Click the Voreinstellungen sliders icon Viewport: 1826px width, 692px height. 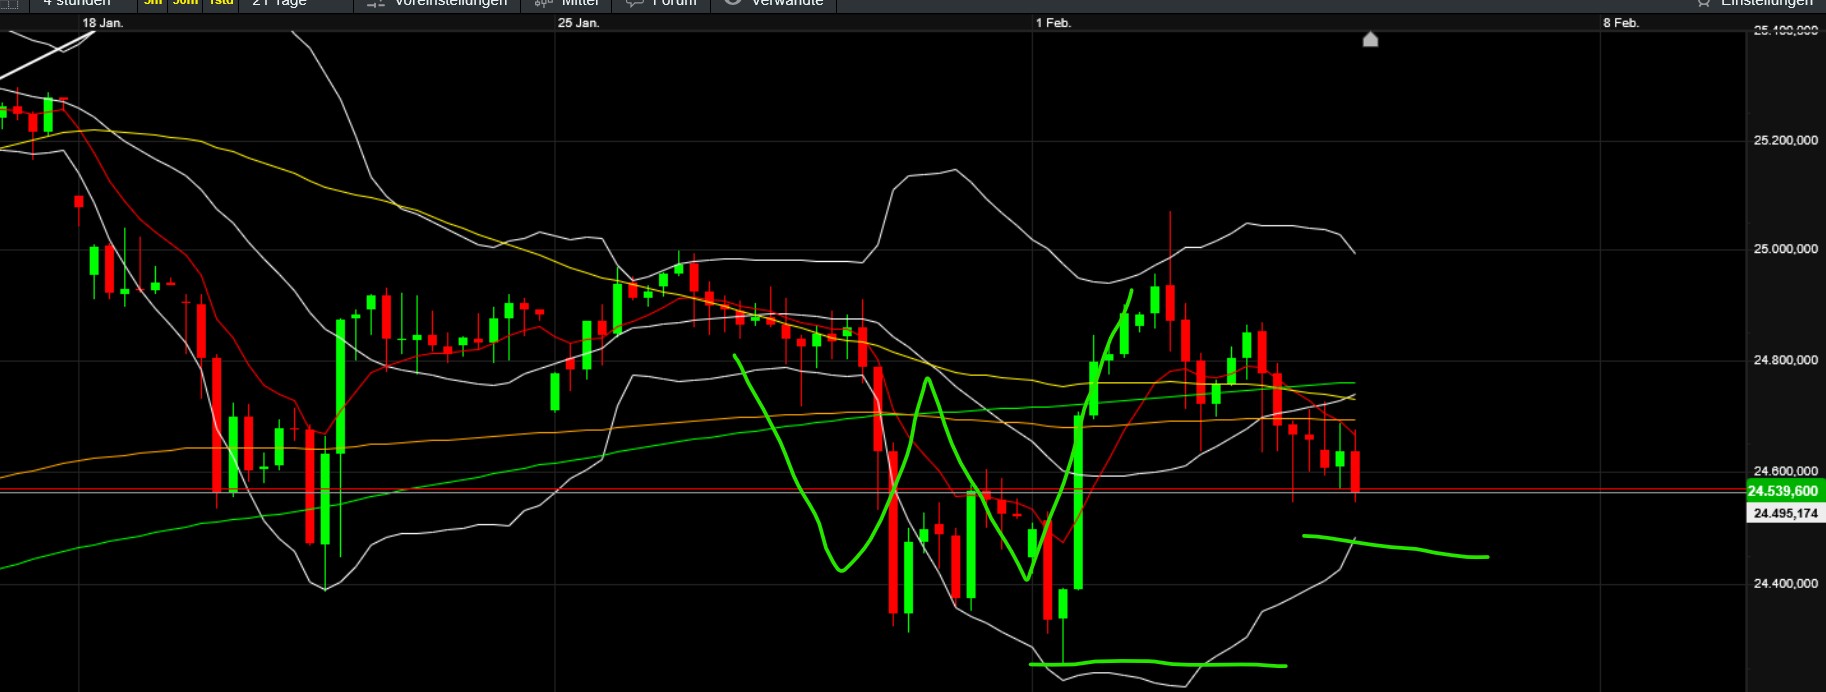[375, 3]
